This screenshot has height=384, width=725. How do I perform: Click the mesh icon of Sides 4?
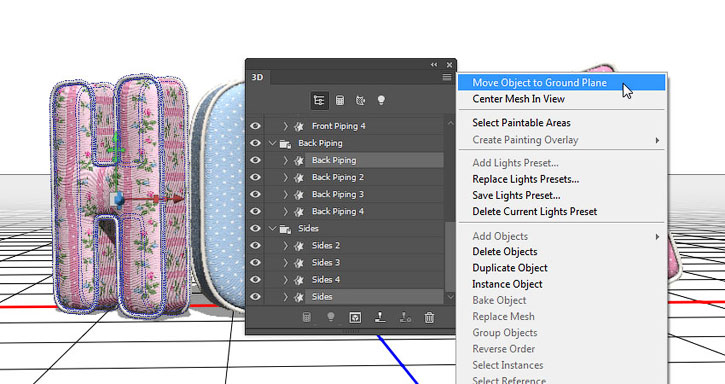299,280
